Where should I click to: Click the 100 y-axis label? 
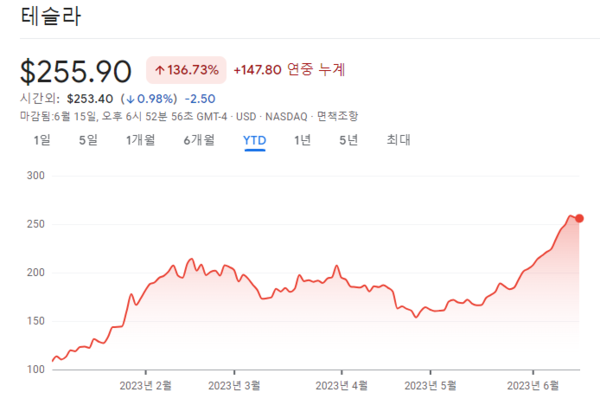click(x=36, y=369)
